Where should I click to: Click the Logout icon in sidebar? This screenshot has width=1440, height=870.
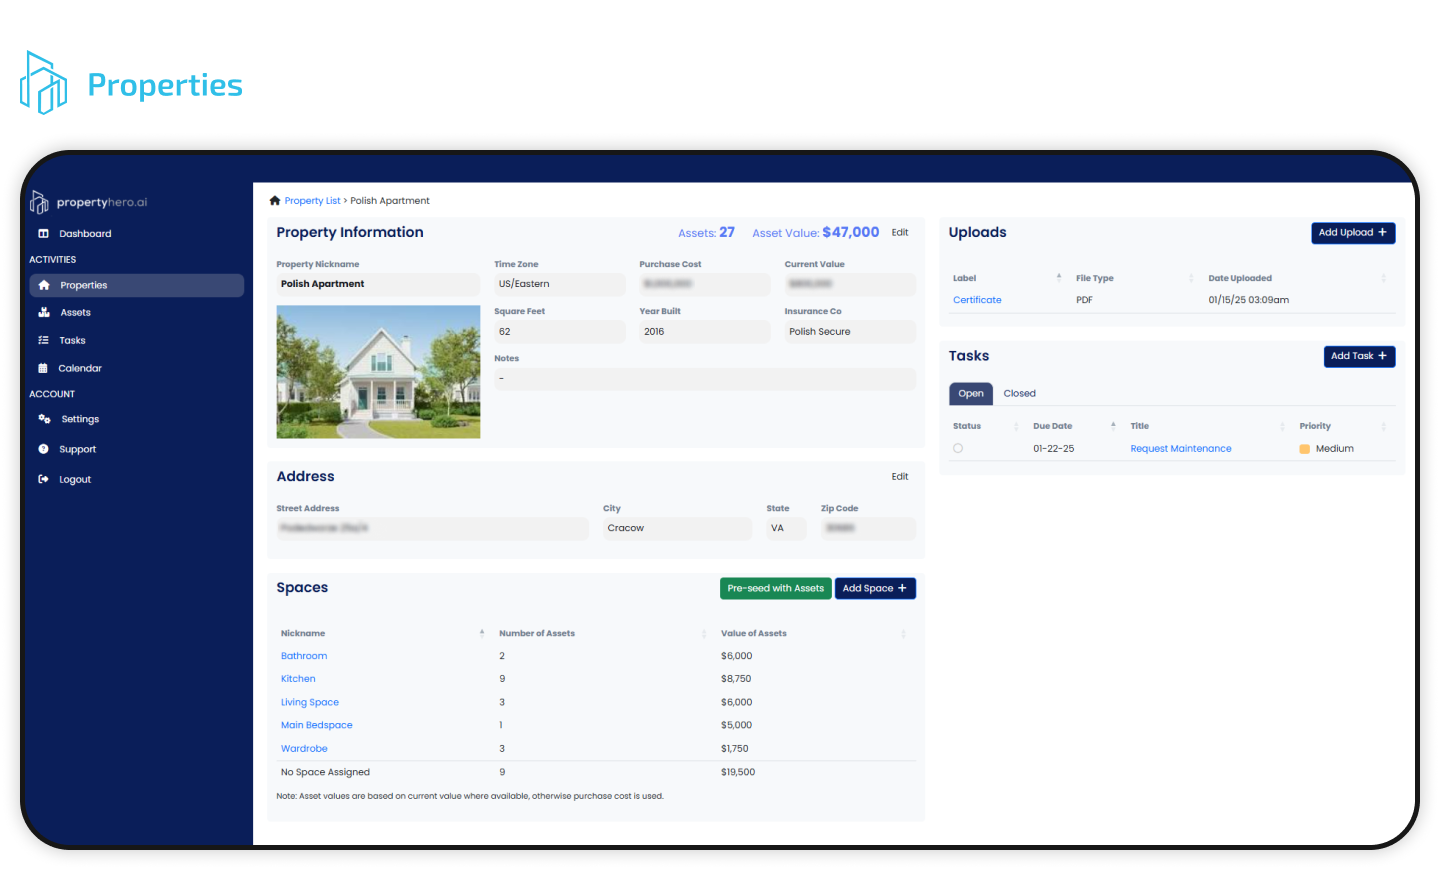(x=43, y=480)
